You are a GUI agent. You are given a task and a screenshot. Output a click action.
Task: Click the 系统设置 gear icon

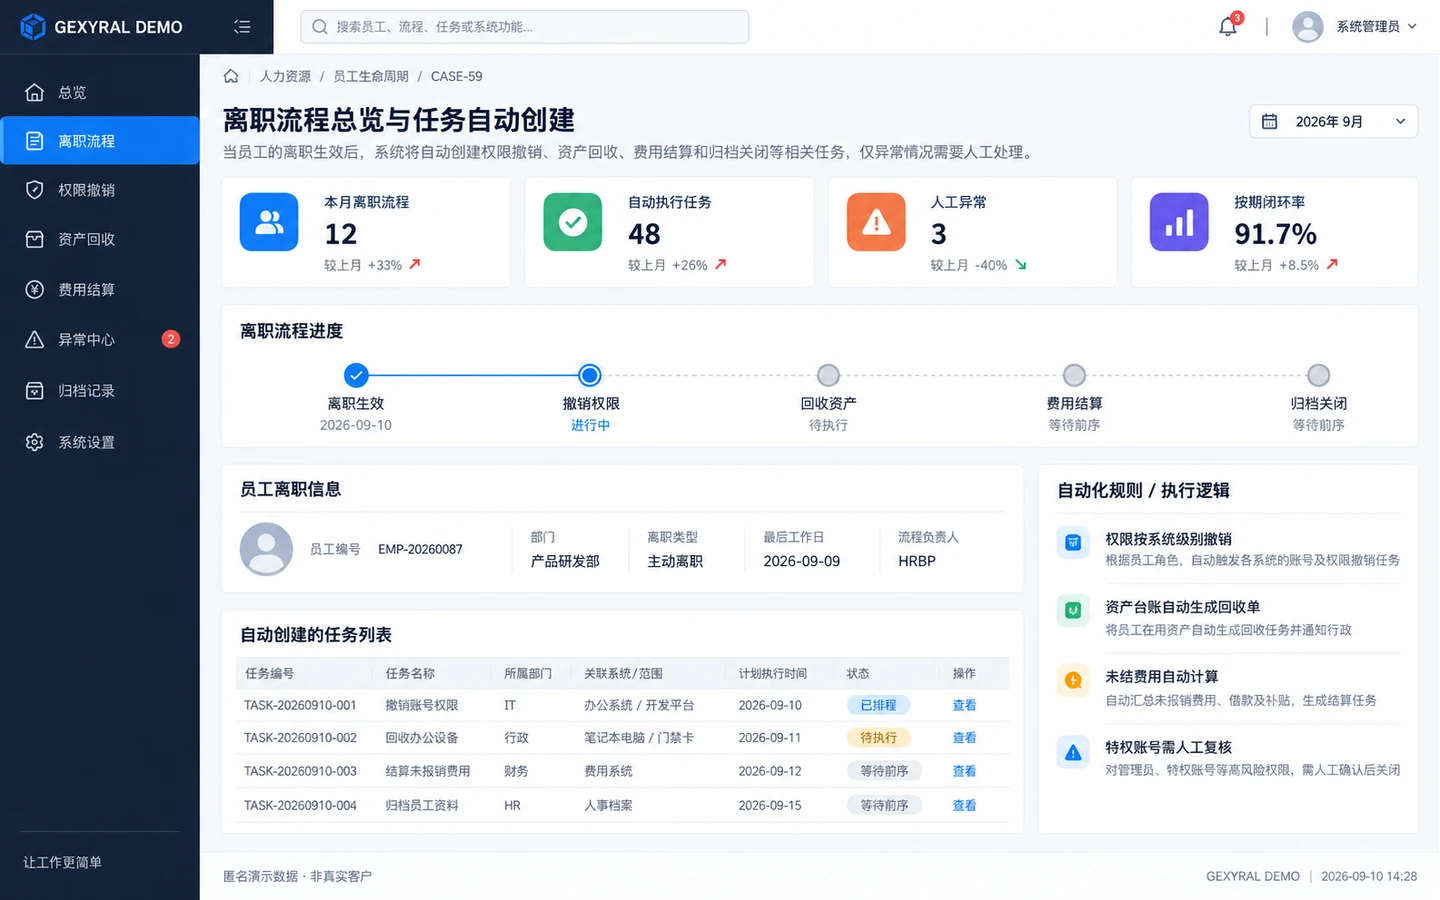click(35, 442)
